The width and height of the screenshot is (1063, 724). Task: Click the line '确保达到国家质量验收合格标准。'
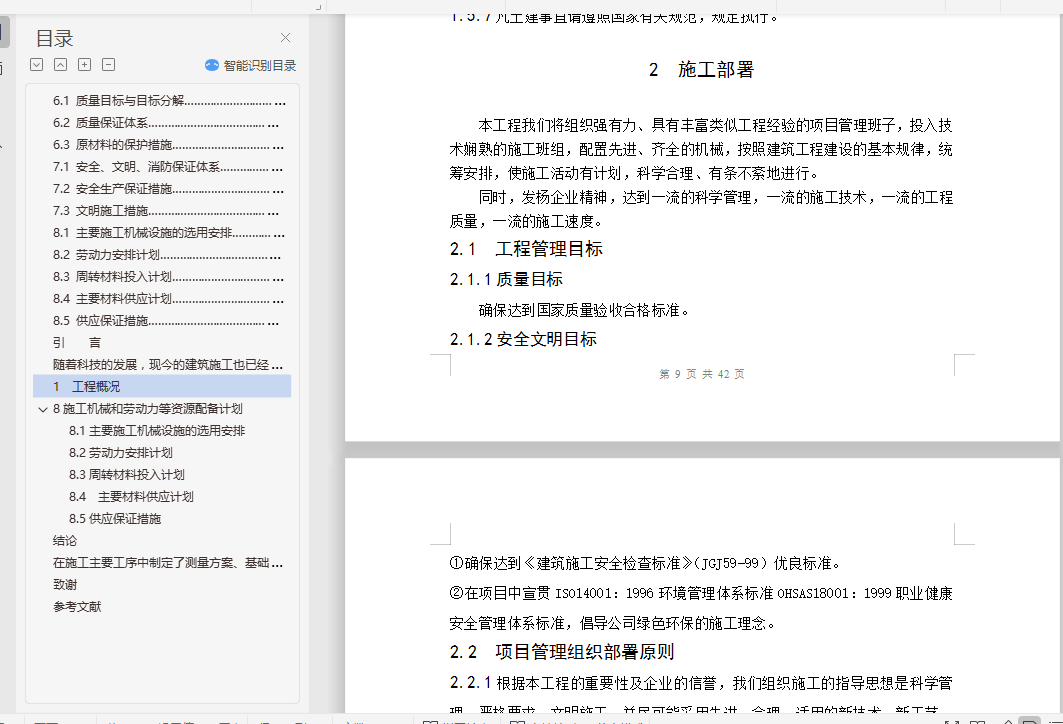coord(584,310)
